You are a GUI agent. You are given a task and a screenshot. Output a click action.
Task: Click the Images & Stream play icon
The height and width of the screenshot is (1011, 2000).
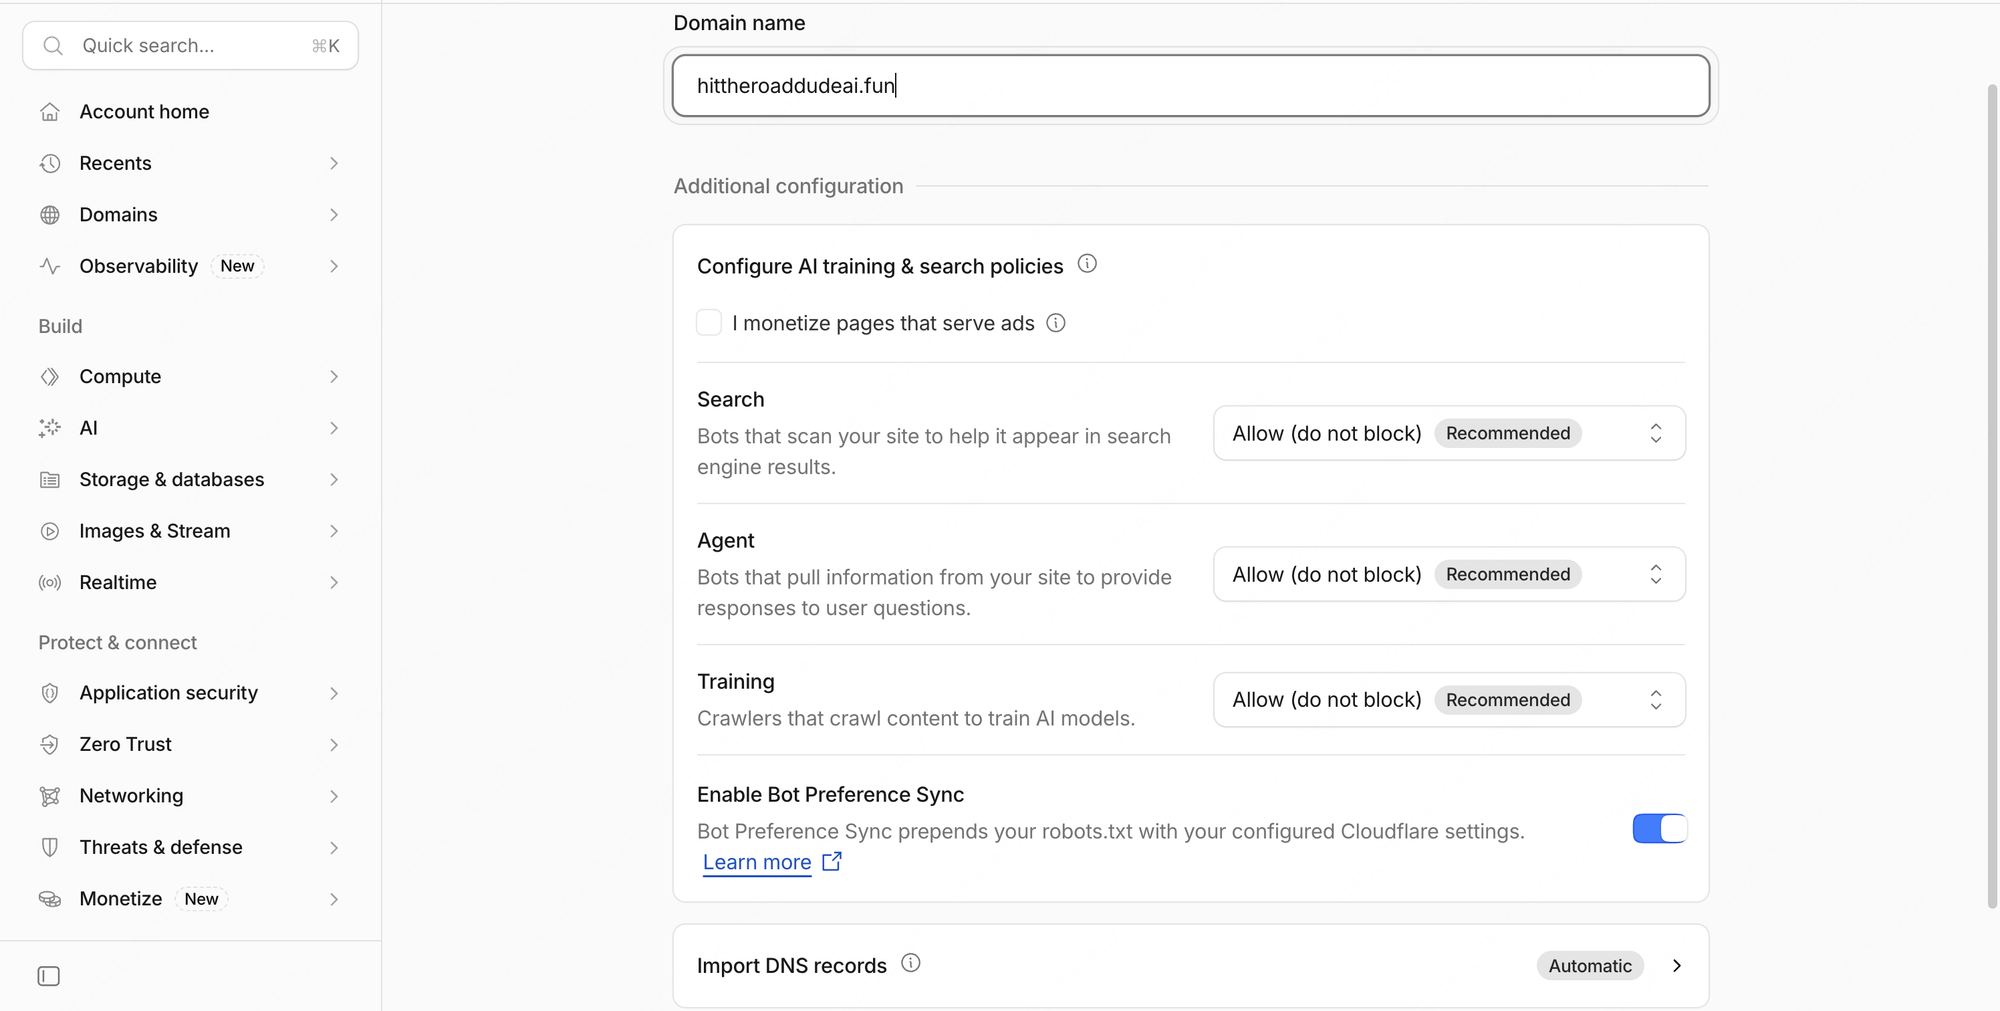[x=50, y=531]
